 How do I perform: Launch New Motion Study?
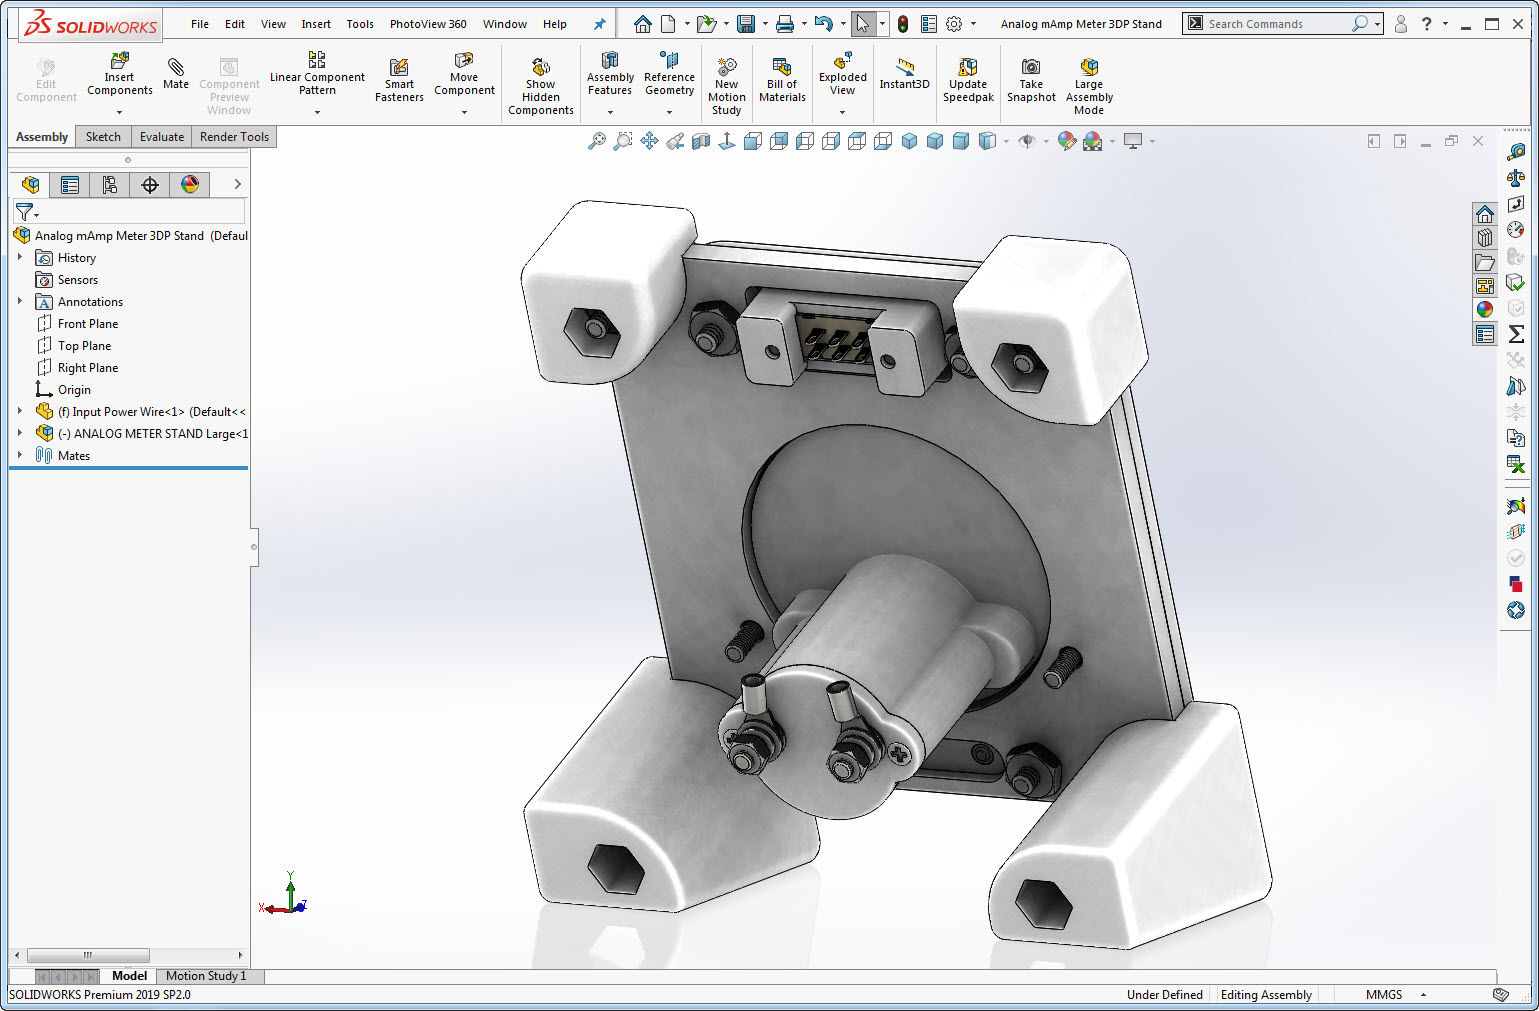[x=727, y=67]
